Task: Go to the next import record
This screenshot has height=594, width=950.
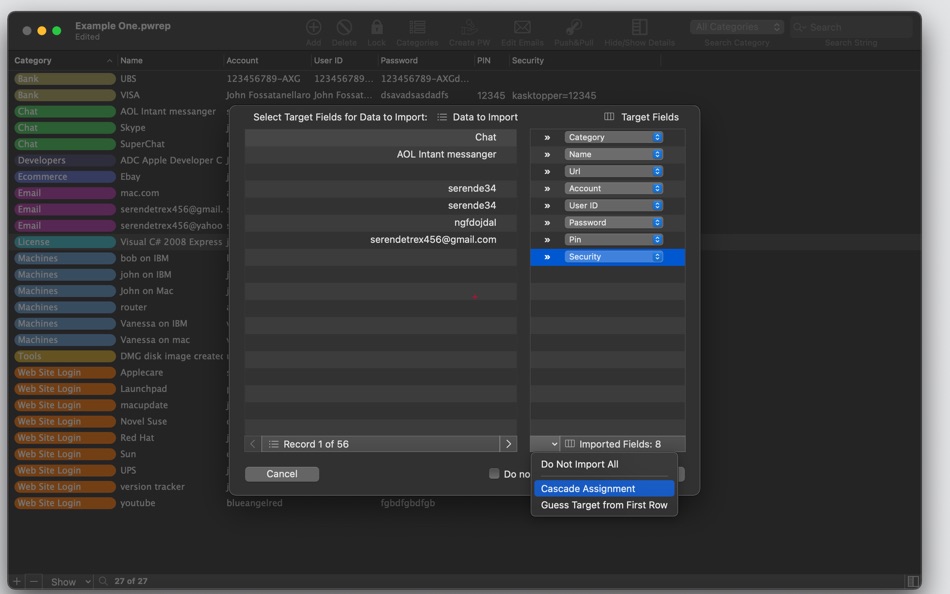Action: (x=508, y=444)
